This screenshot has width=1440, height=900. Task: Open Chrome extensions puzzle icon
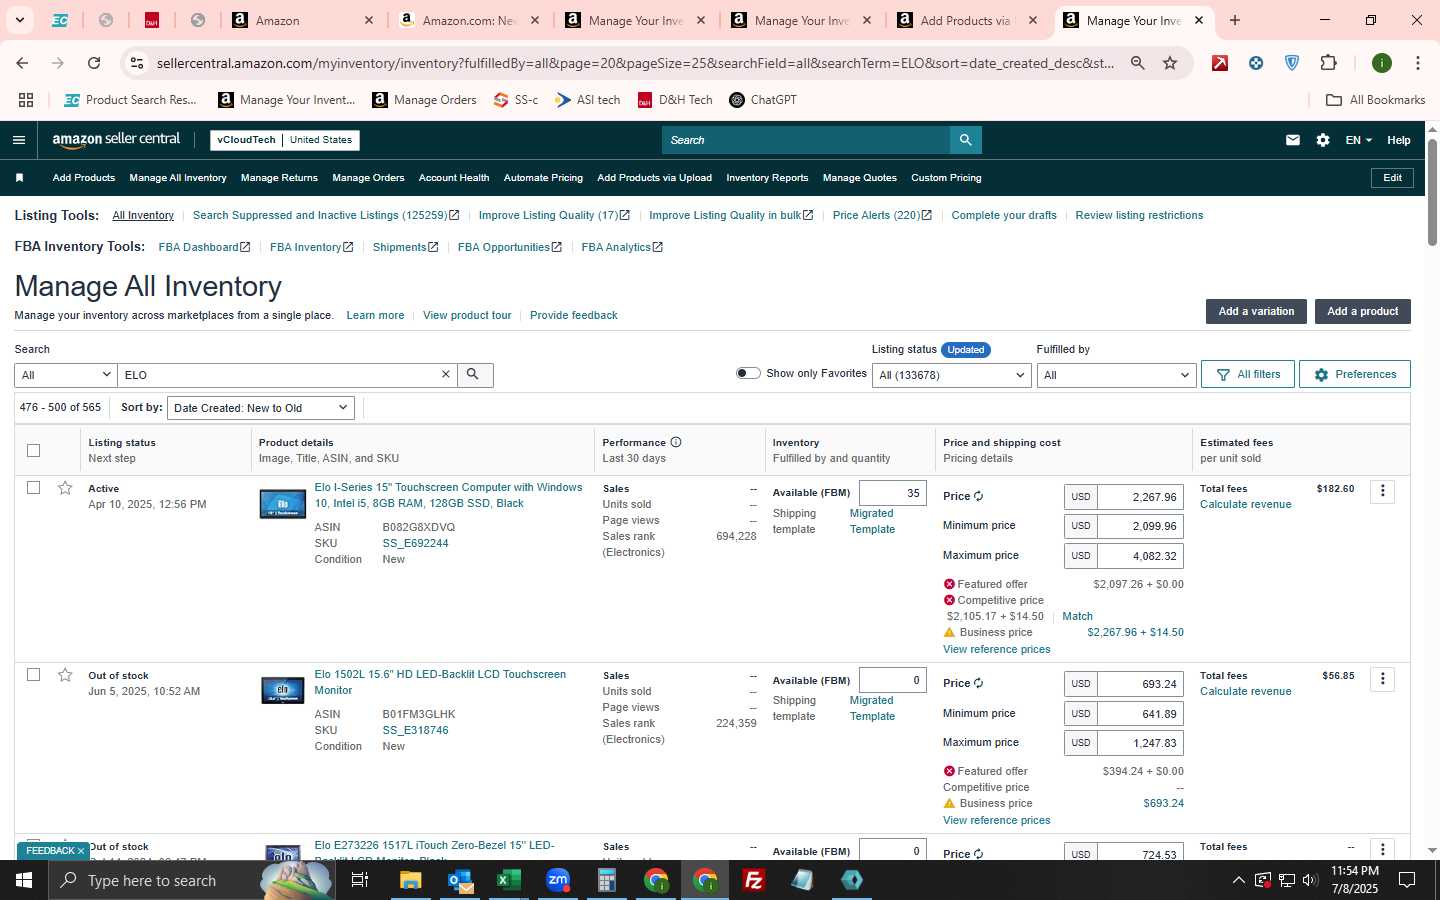1328,63
